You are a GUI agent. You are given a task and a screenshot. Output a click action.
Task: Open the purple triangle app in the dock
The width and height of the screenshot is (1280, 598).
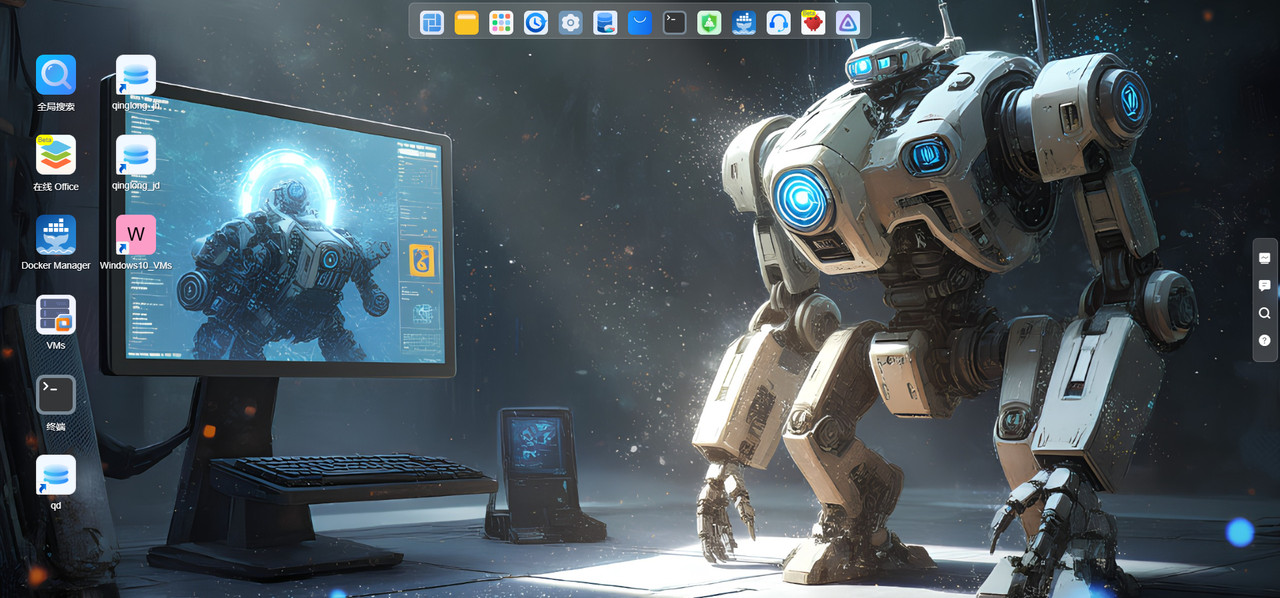click(848, 22)
